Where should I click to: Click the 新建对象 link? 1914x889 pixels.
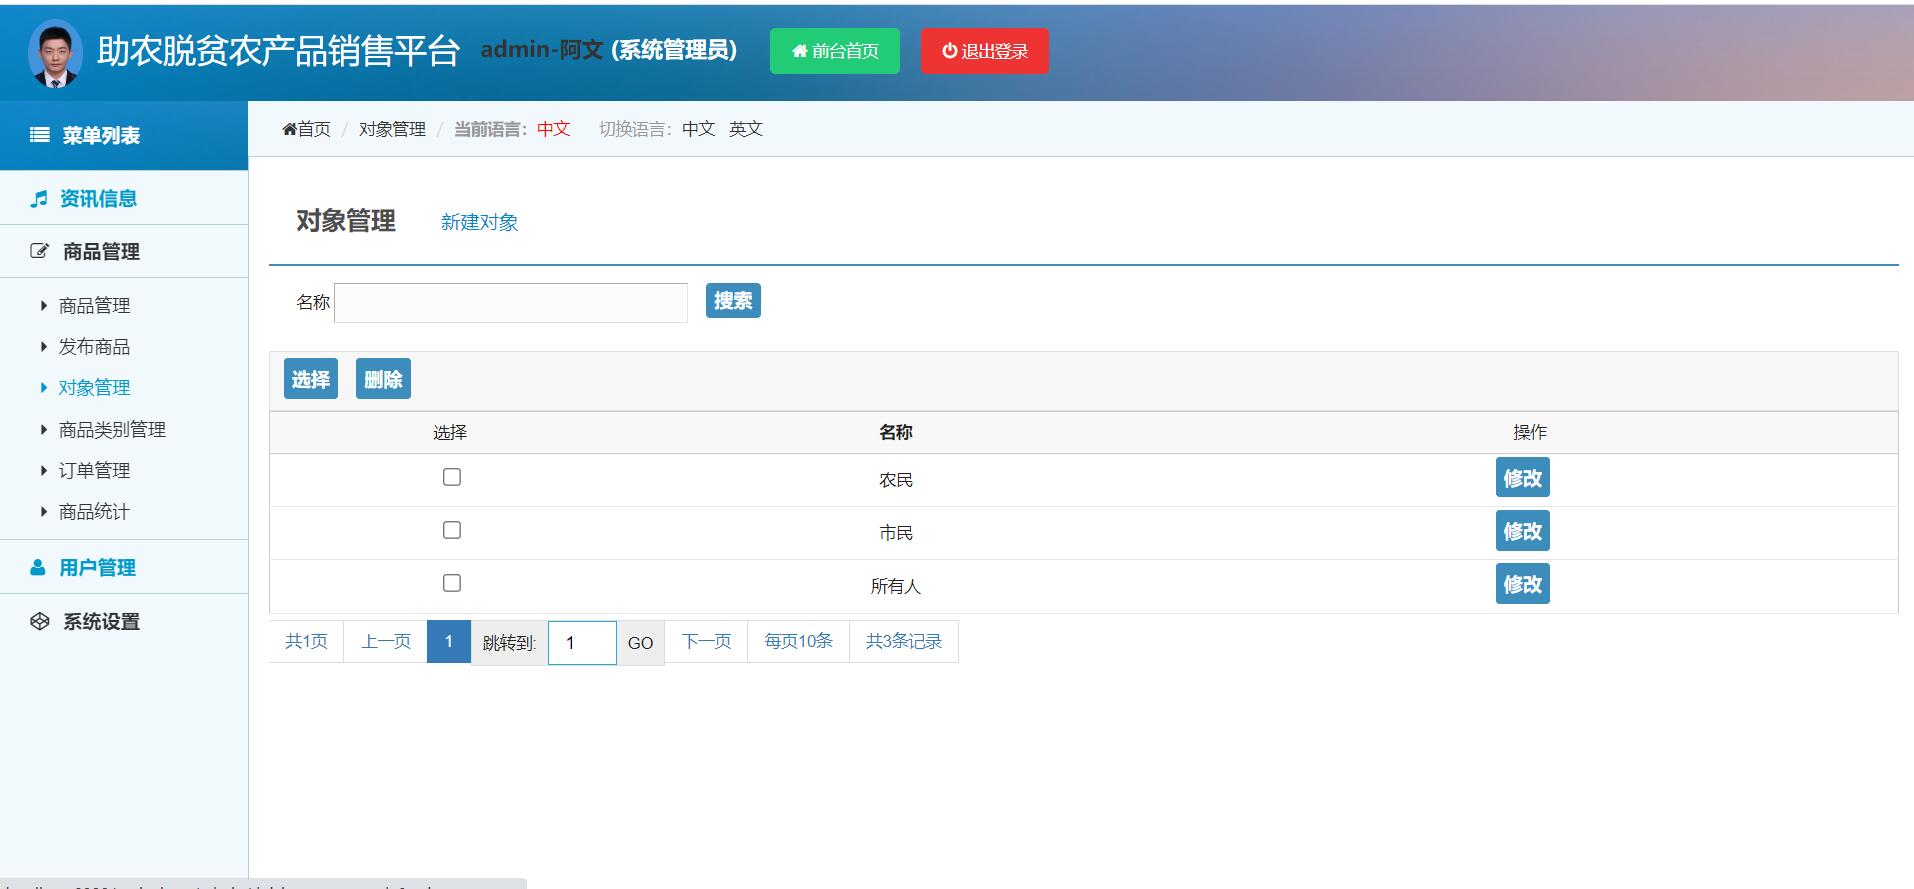click(x=479, y=222)
